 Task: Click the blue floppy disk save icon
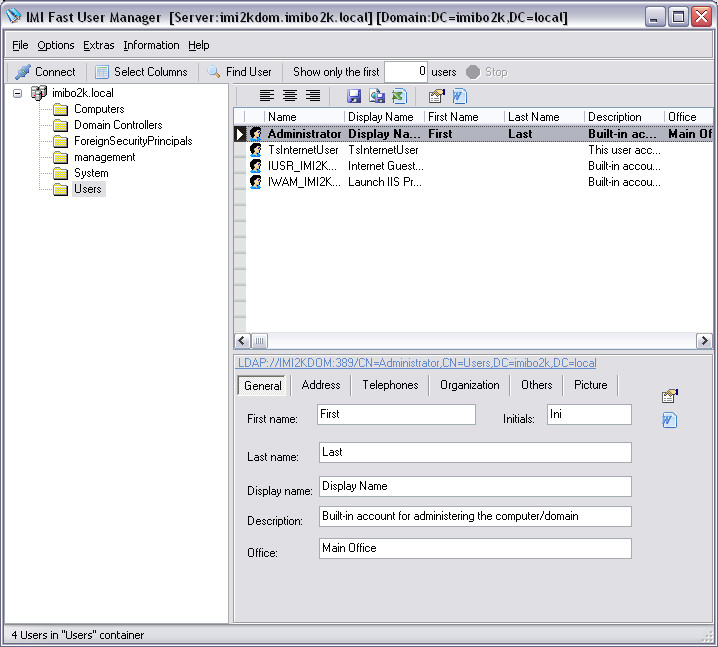click(354, 96)
